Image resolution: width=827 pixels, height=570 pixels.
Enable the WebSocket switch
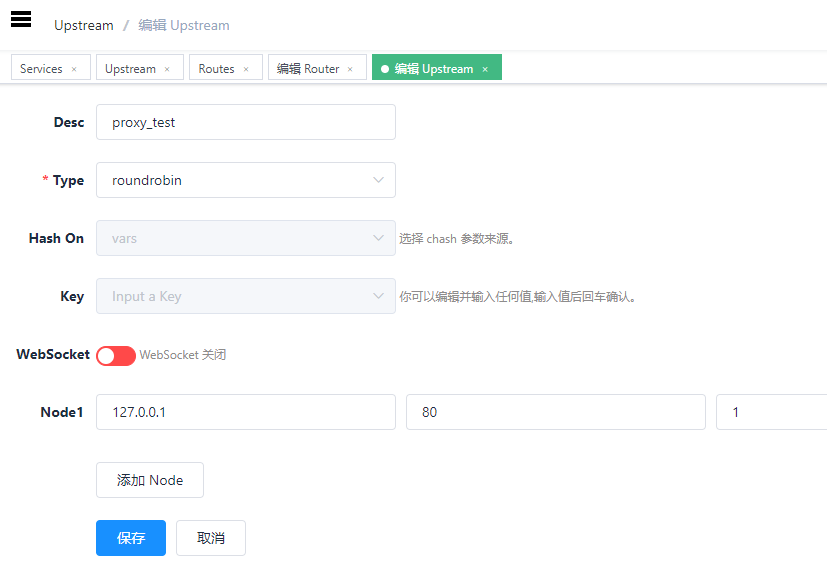coord(116,356)
